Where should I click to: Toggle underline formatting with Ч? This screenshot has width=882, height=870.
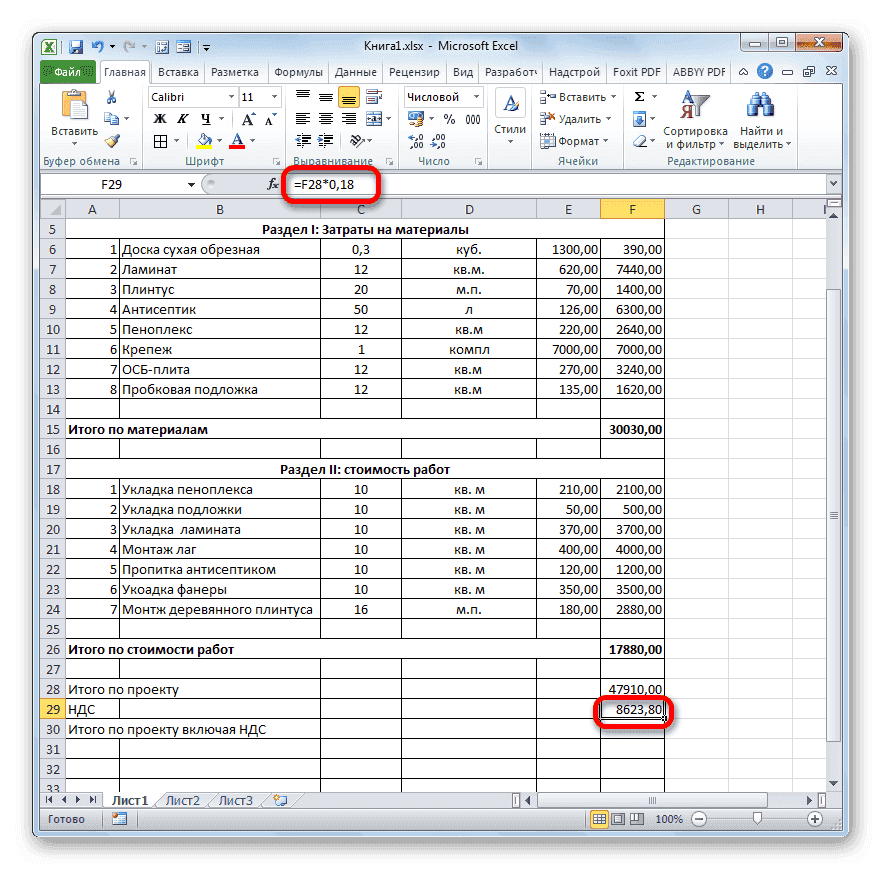pos(205,118)
